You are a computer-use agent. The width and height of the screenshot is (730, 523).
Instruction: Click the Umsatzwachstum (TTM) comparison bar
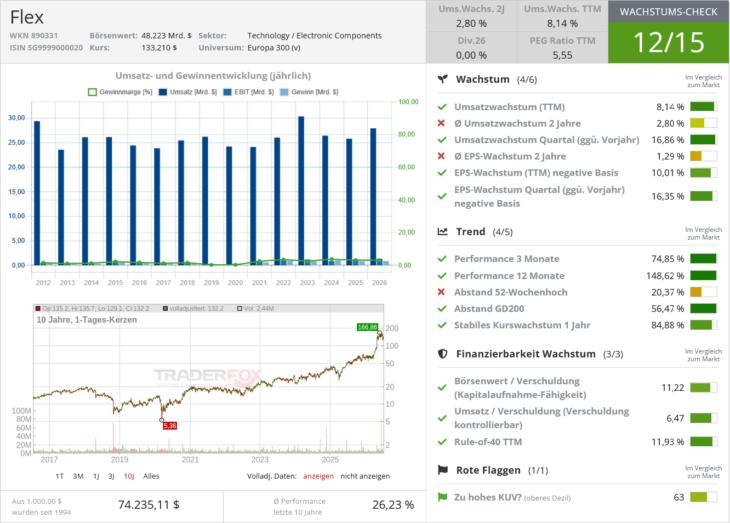point(703,107)
